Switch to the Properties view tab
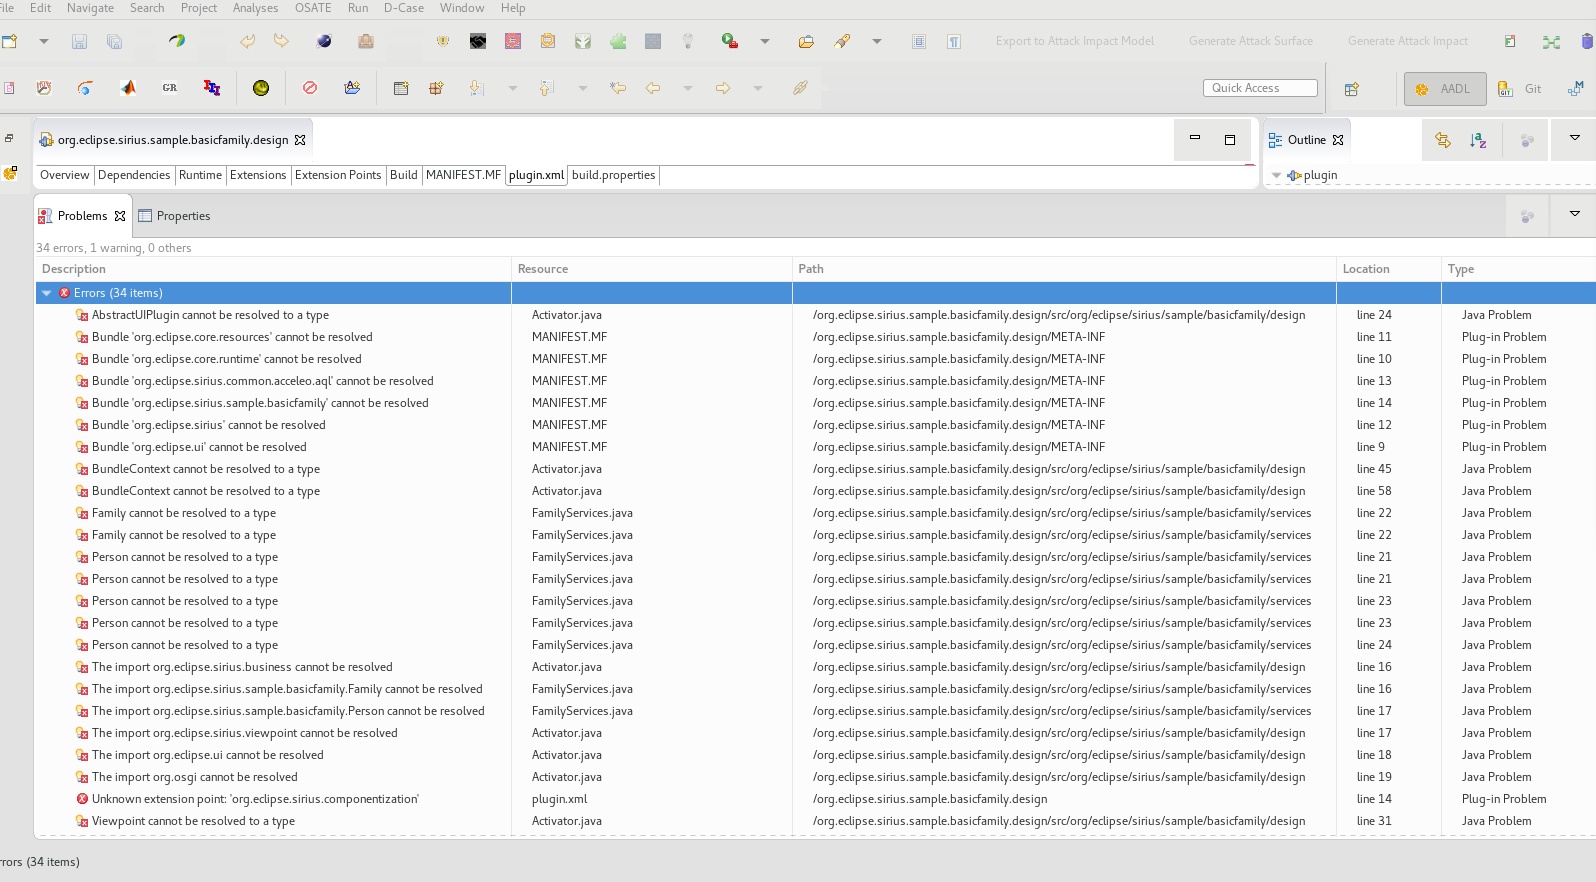The width and height of the screenshot is (1596, 882). [175, 216]
